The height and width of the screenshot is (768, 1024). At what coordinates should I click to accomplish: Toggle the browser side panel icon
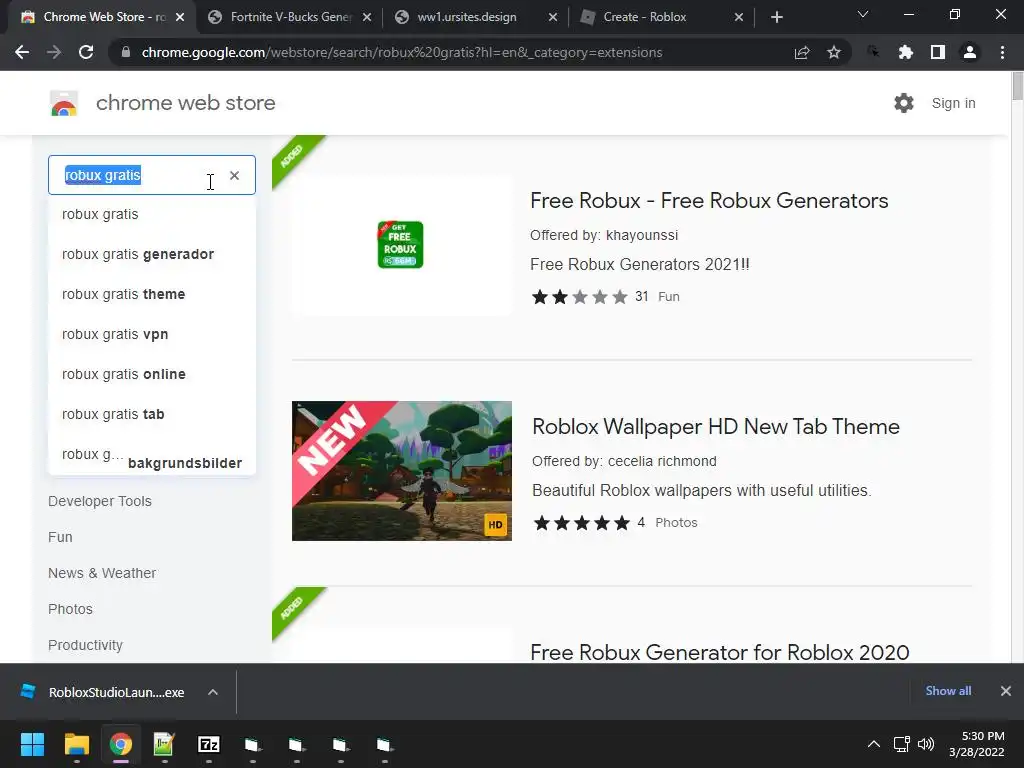click(x=938, y=52)
